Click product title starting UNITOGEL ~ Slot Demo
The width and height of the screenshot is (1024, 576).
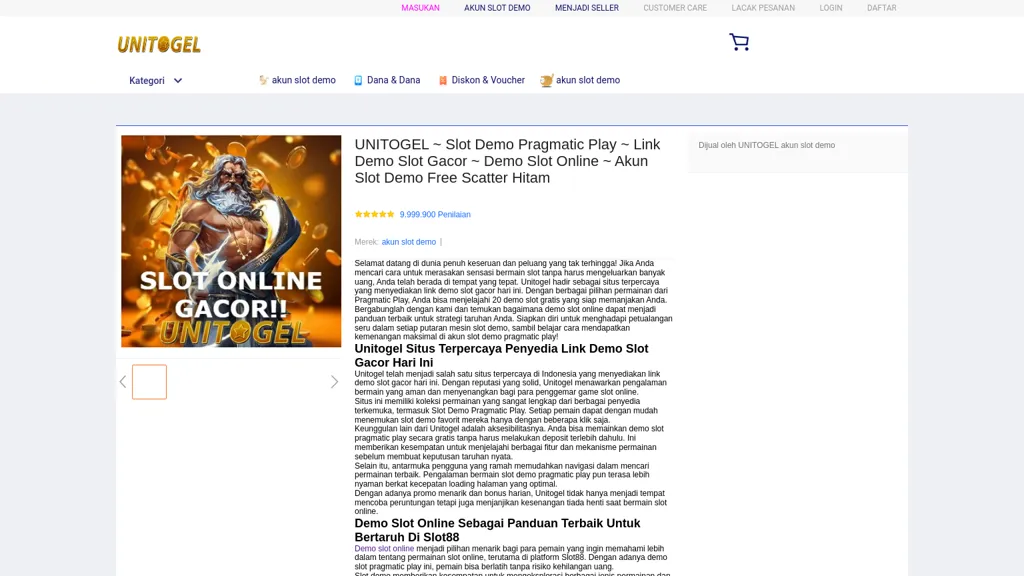coord(507,161)
